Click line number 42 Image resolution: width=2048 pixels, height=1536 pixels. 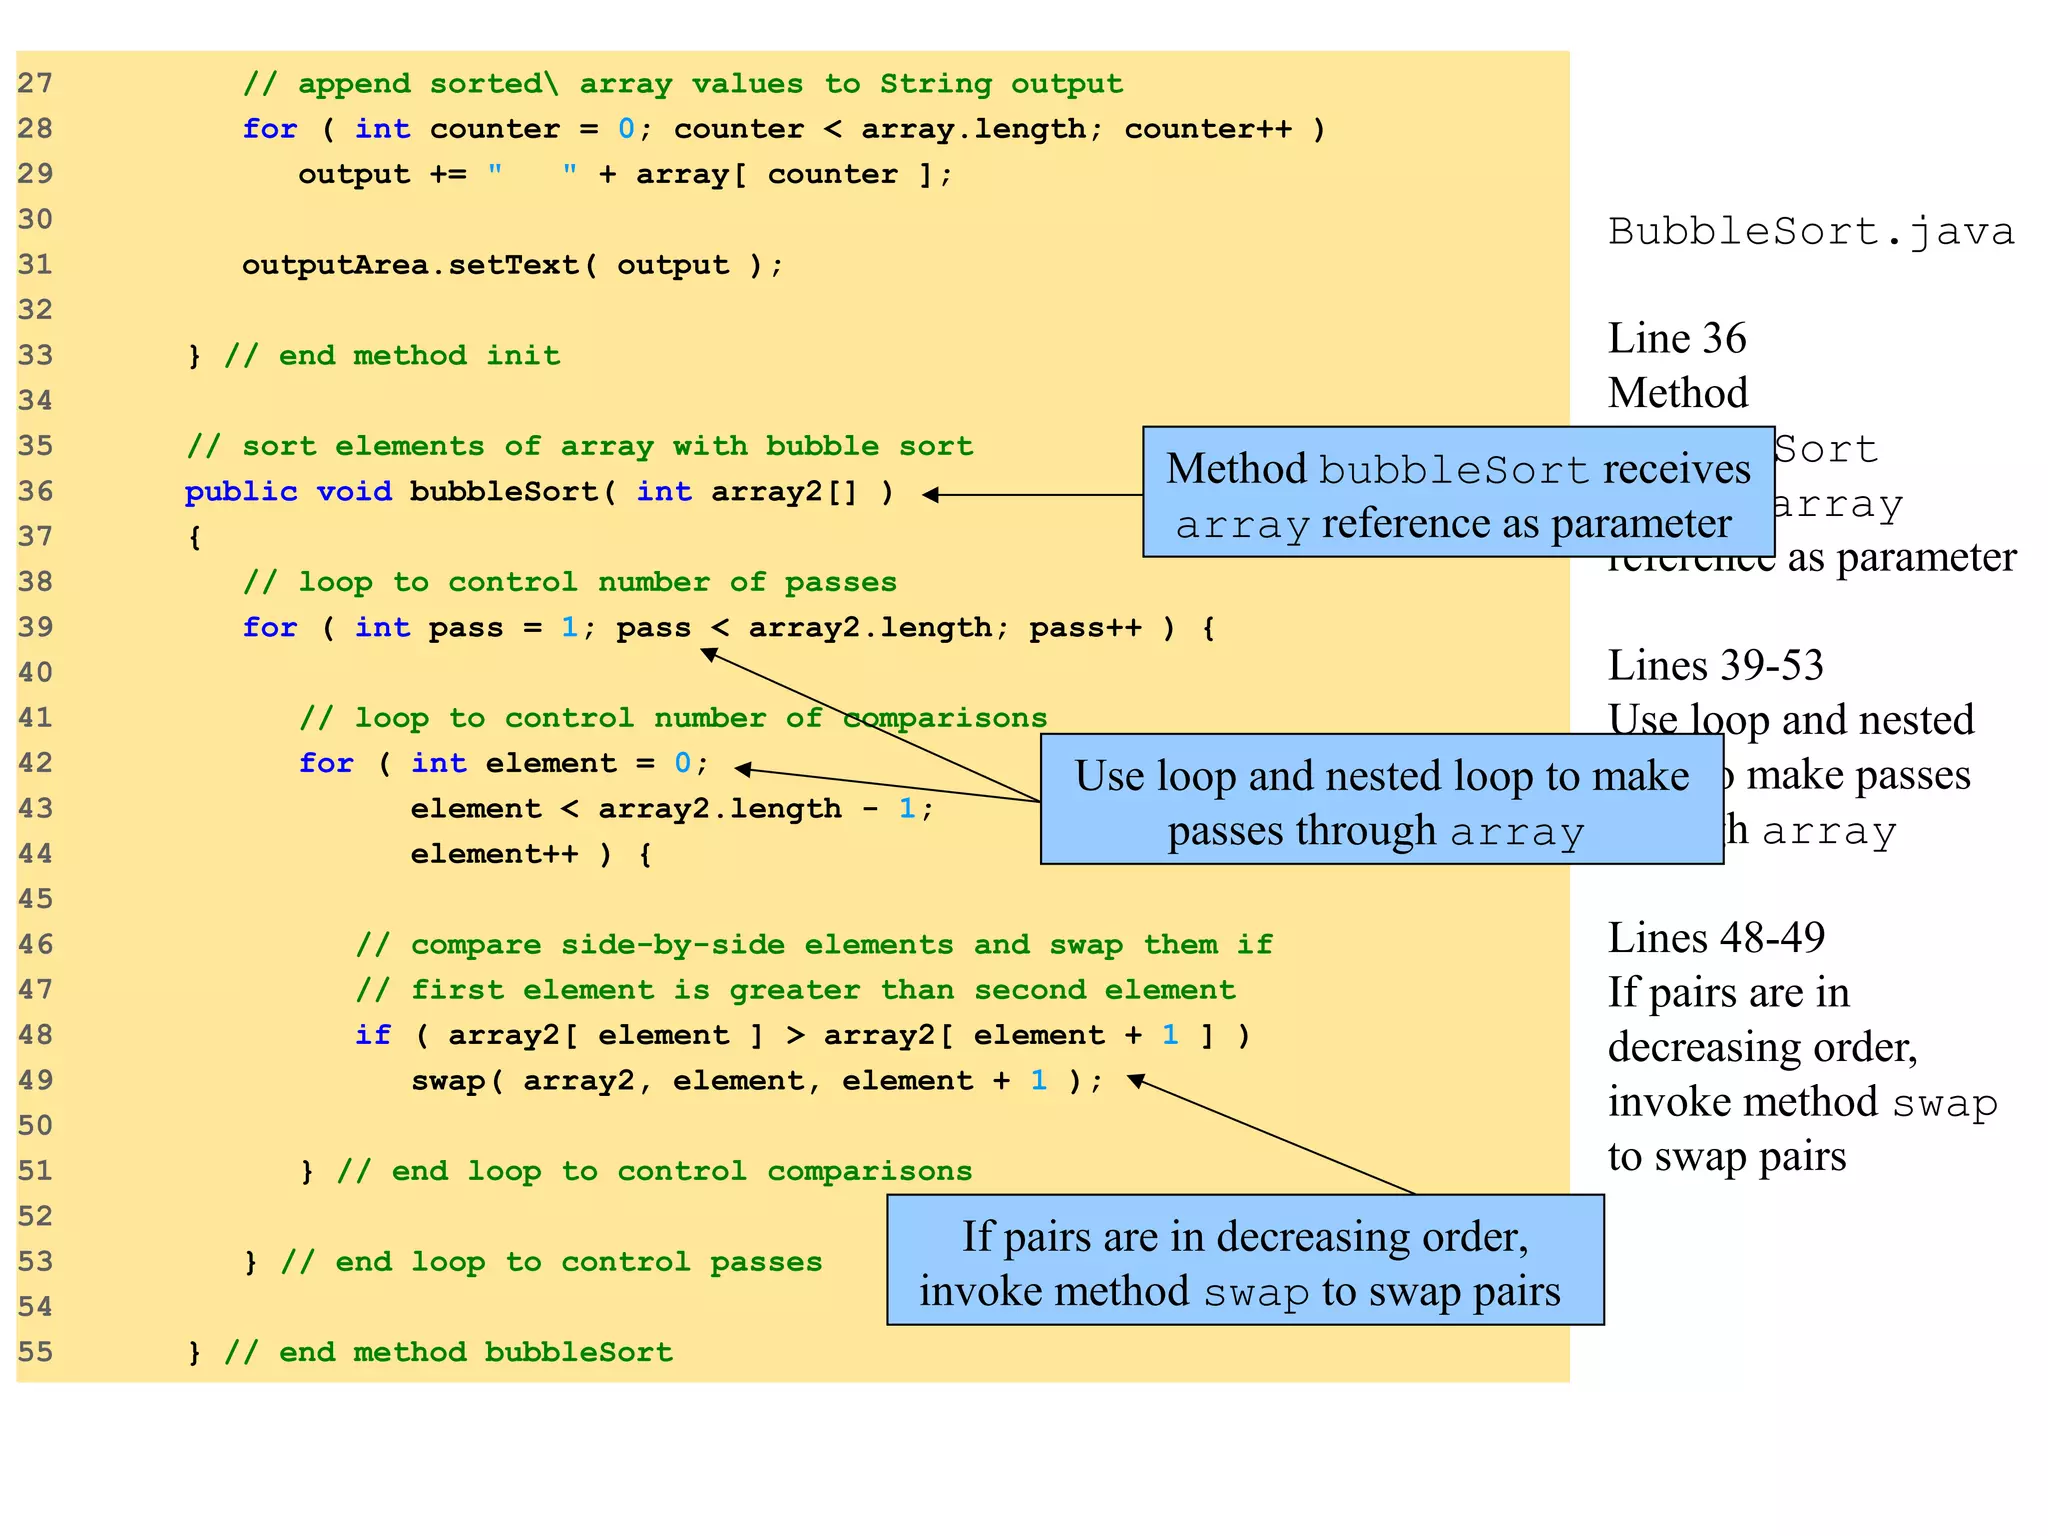pos(35,763)
